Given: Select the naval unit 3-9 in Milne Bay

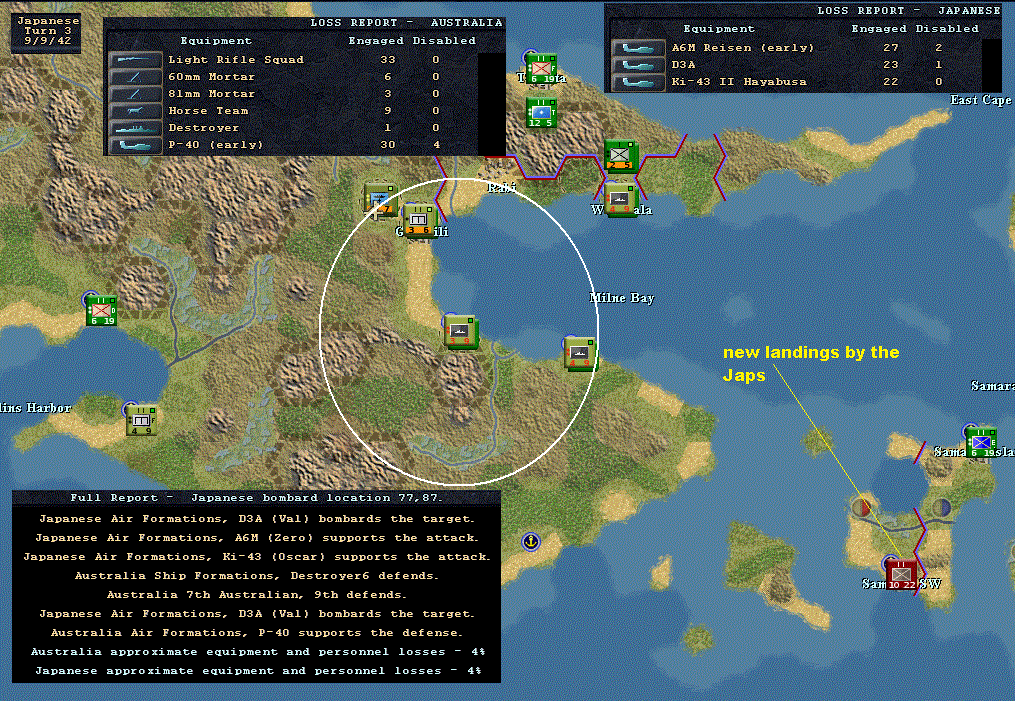Looking at the screenshot, I should coord(460,331).
